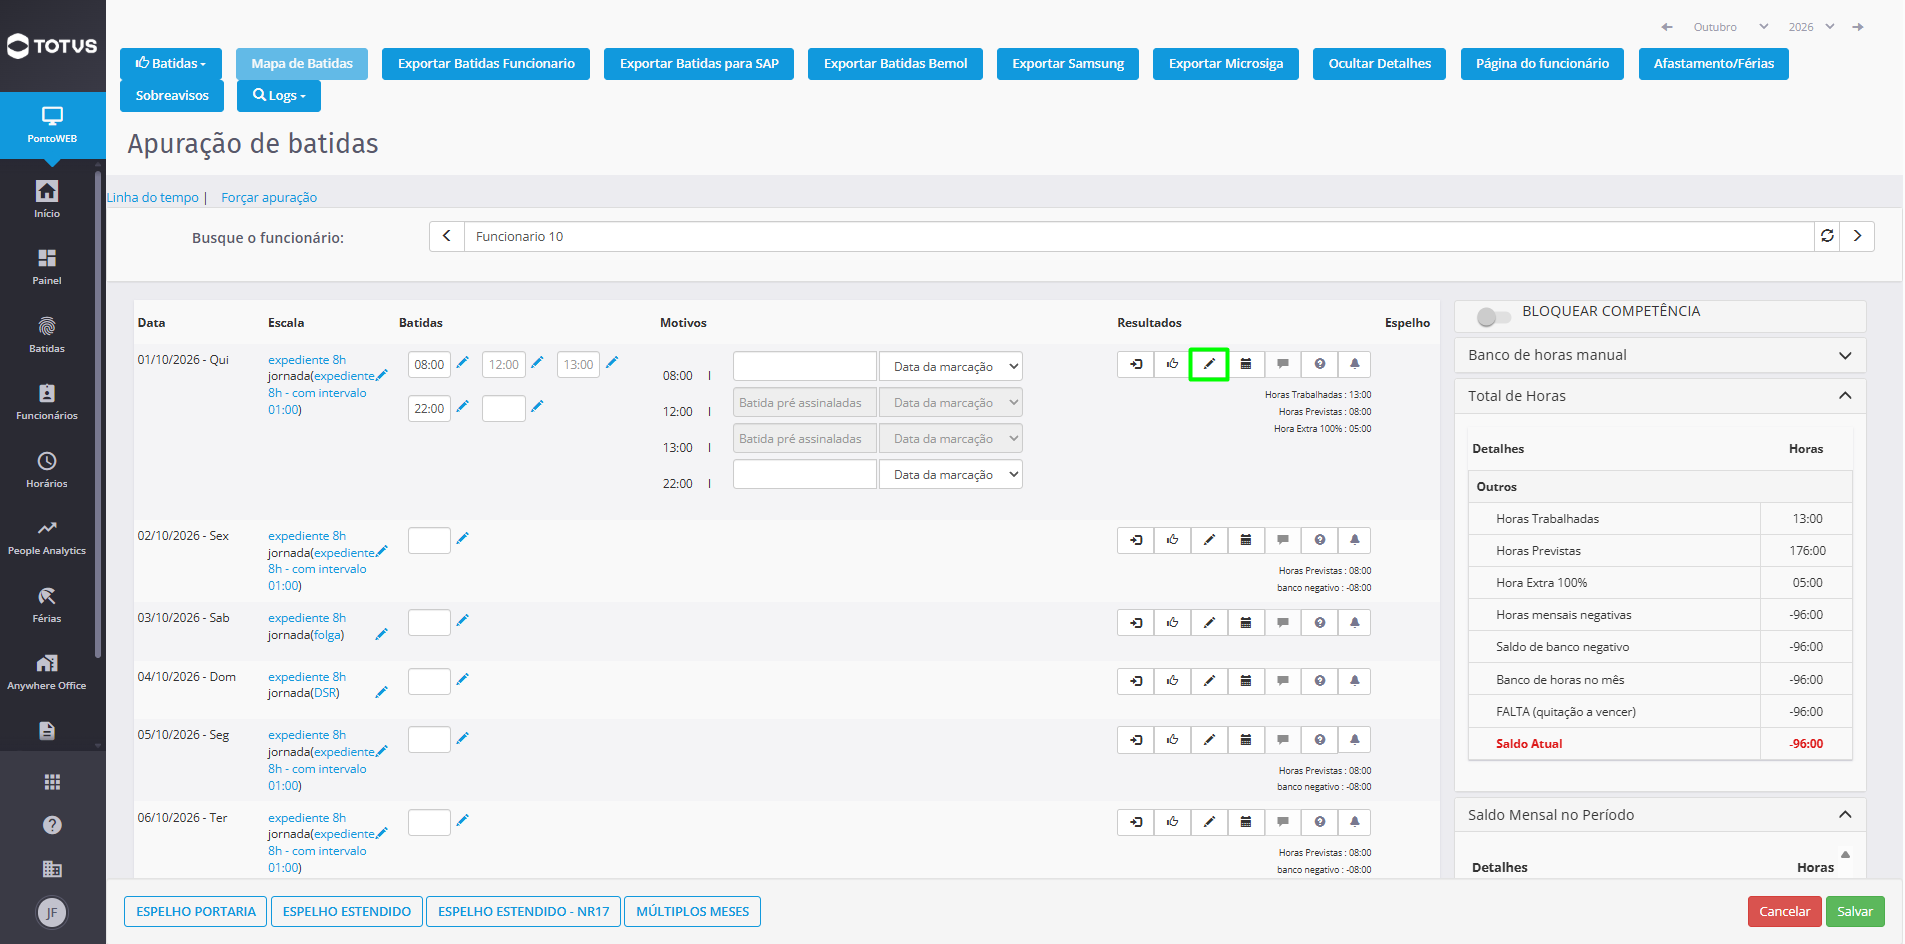Click Mapa de Batidas button

click(302, 63)
